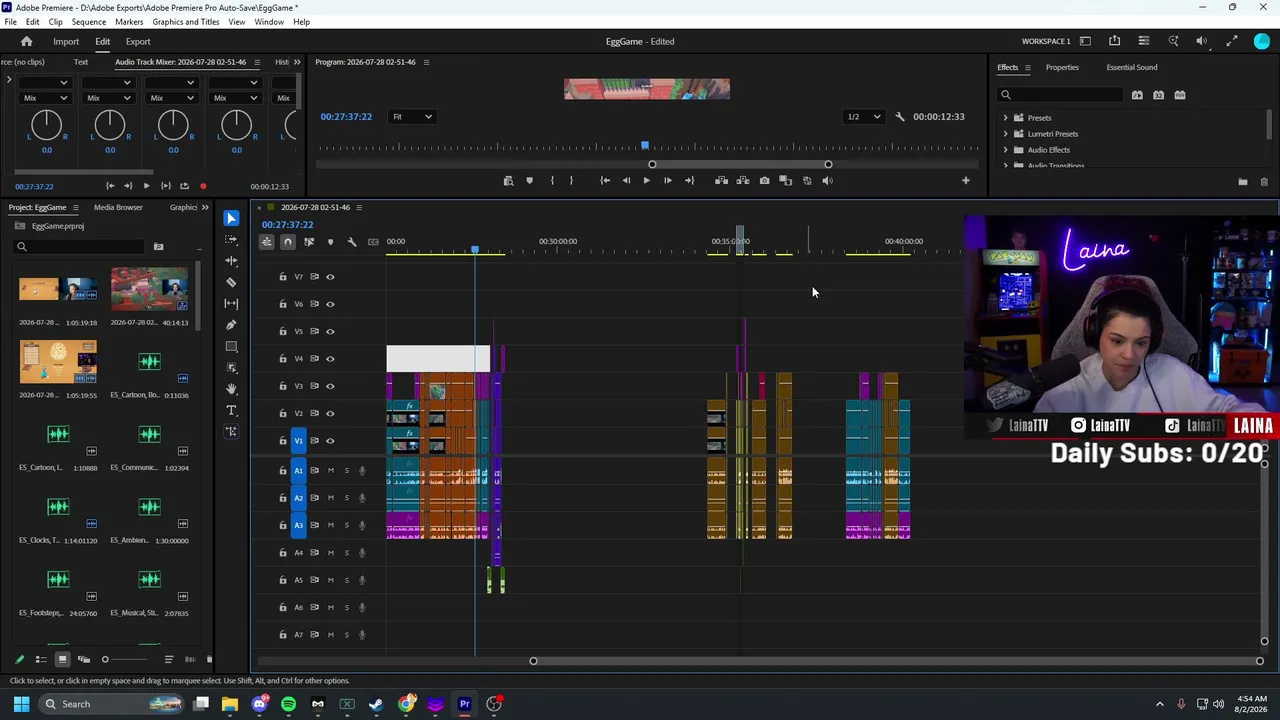Go to Home screen icon
Viewport: 1280px width, 720px height.
coord(26,42)
